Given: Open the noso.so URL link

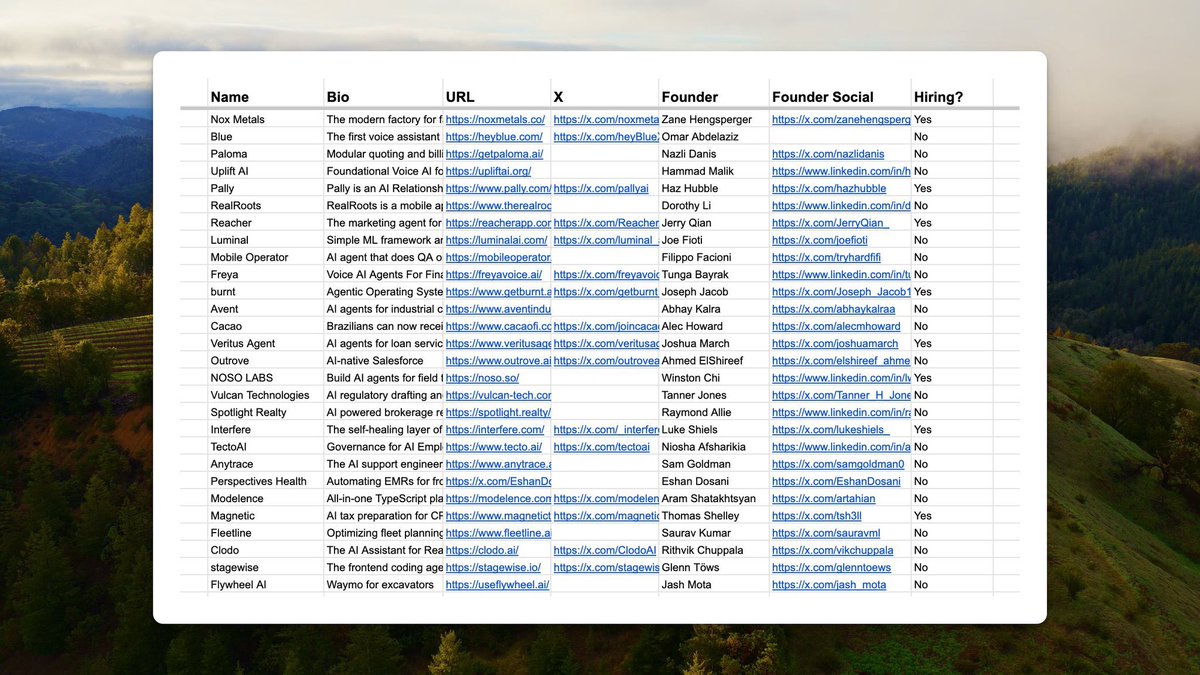Looking at the screenshot, I should click(482, 378).
